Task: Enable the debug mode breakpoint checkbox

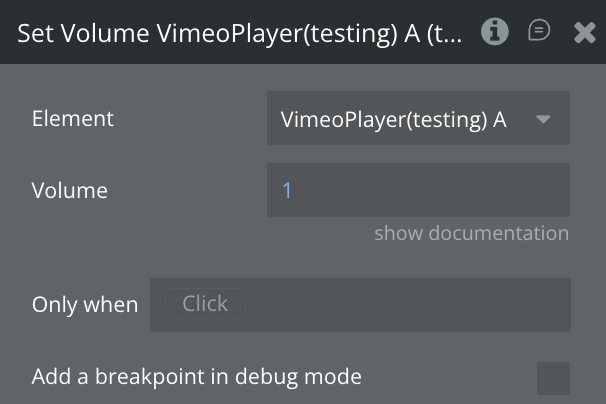Action: tap(553, 378)
